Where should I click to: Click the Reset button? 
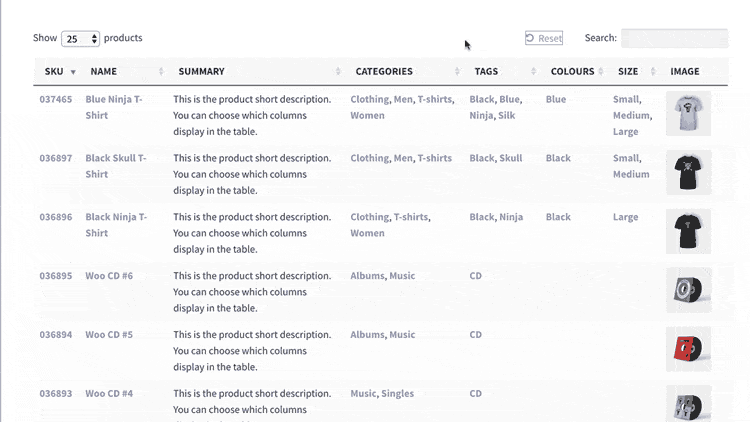(544, 38)
